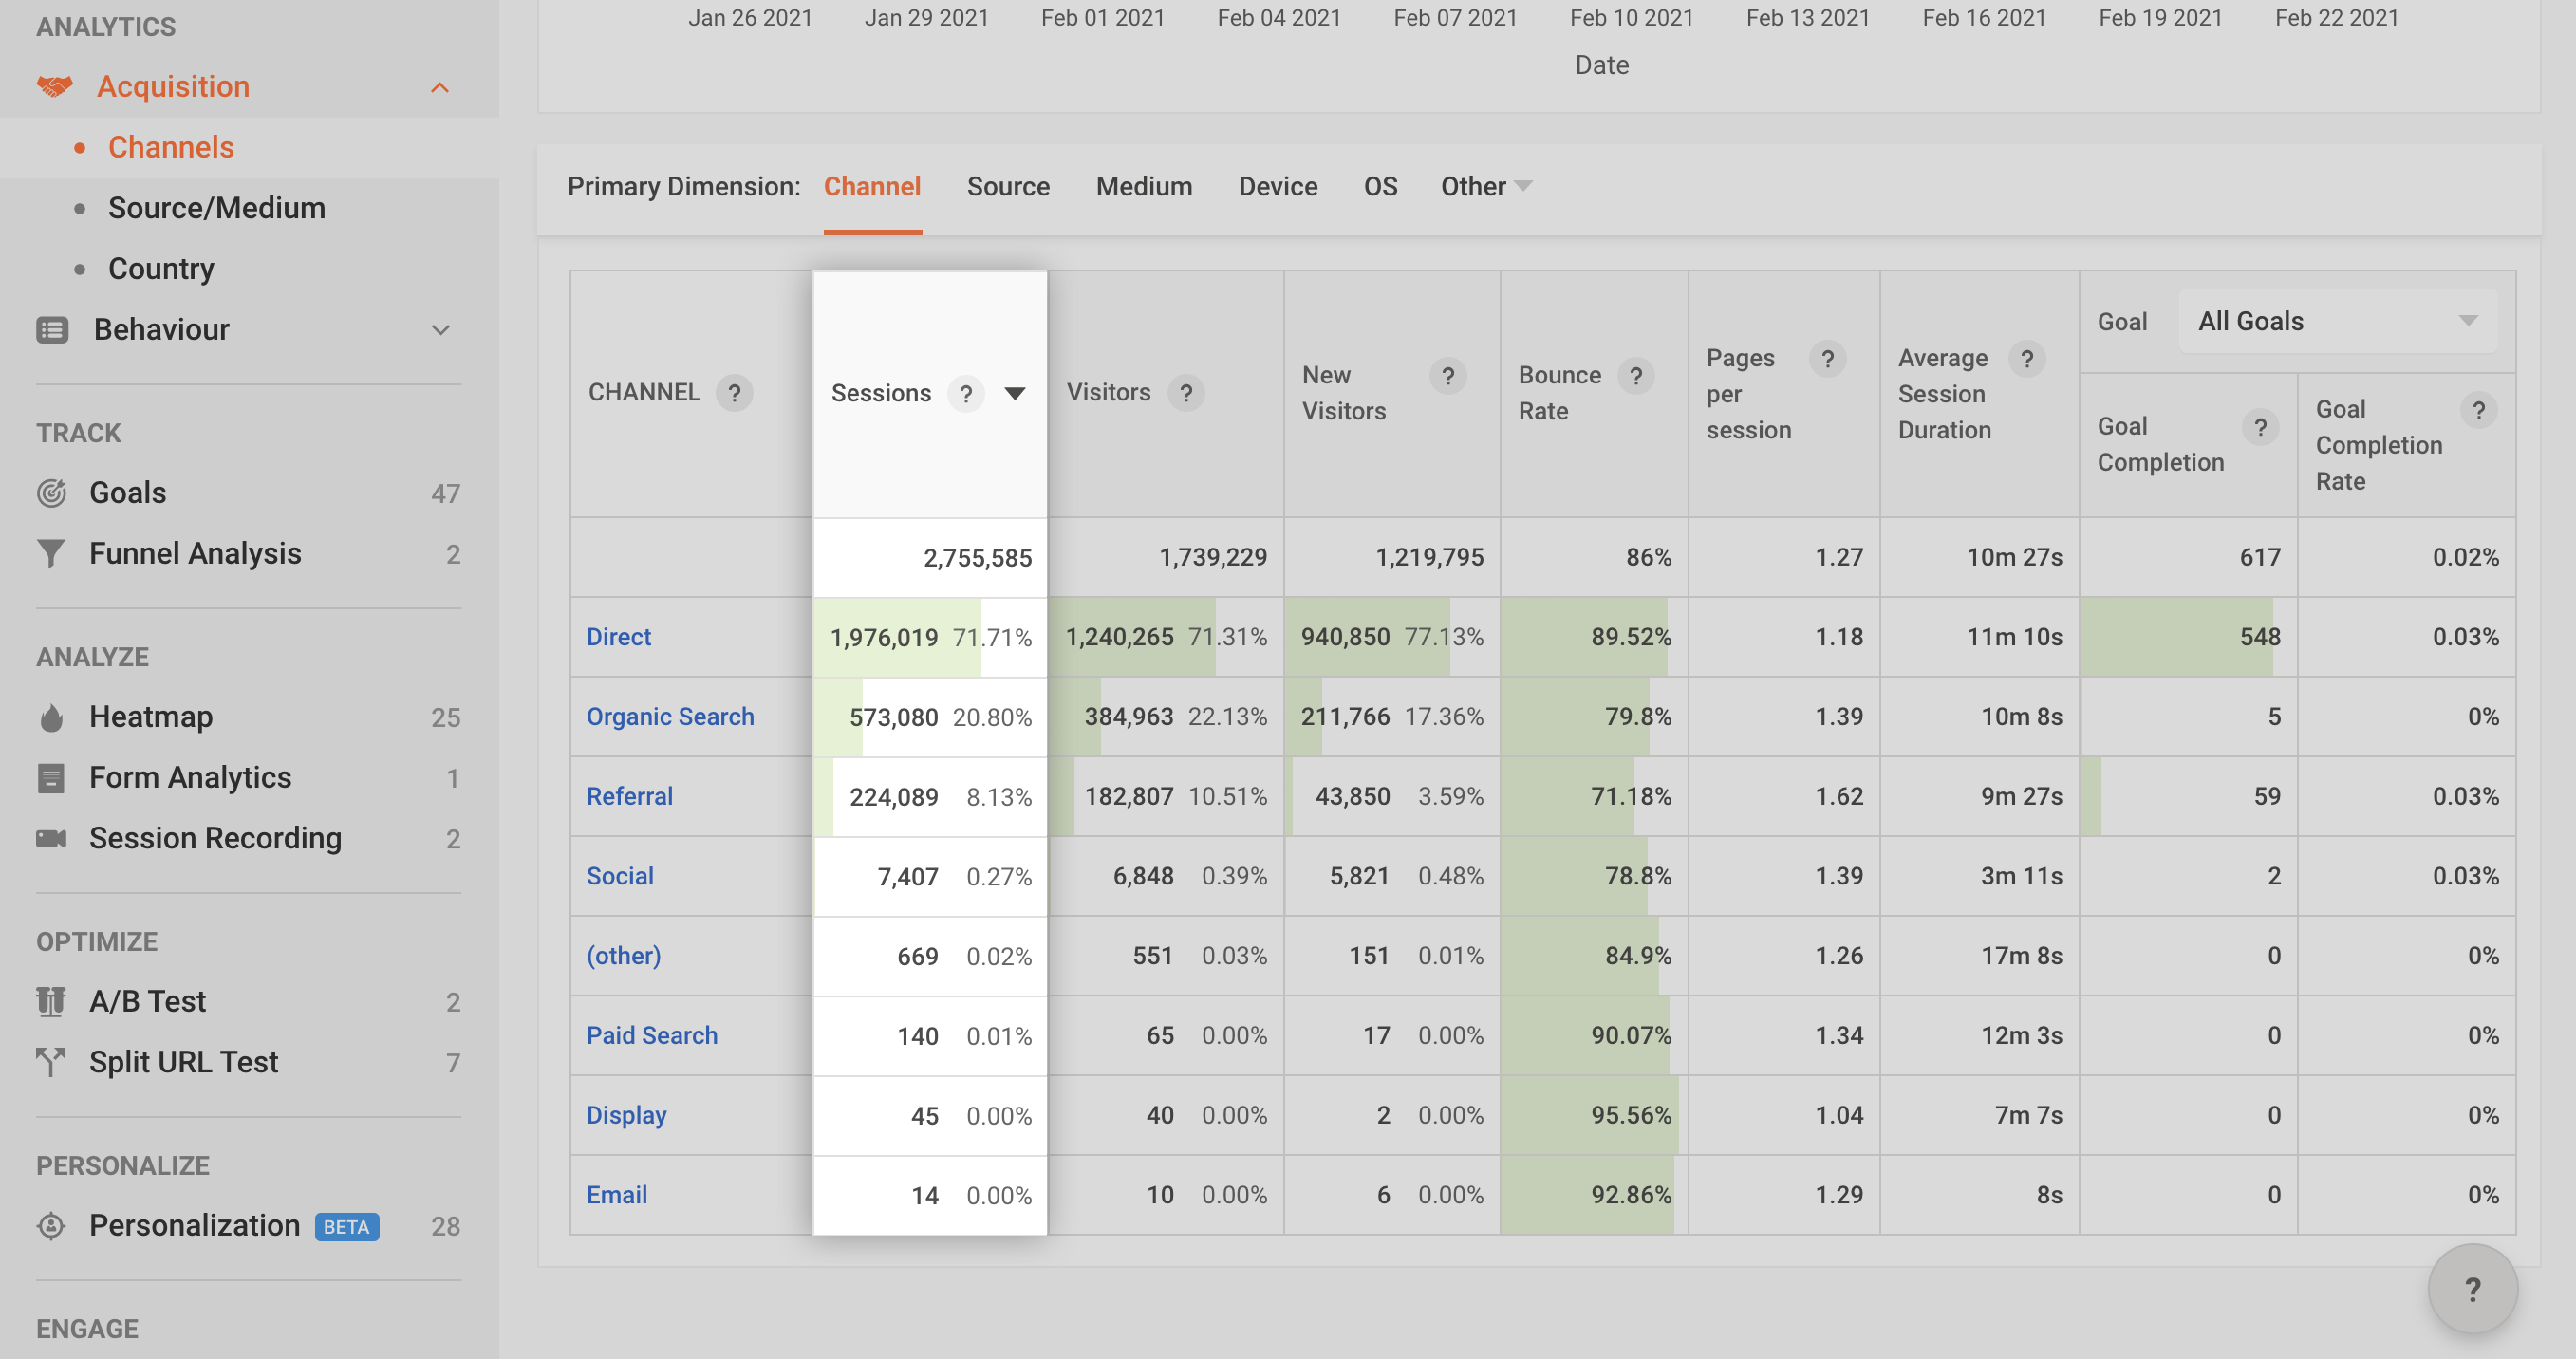Click the Session Recording camera icon

[51, 839]
